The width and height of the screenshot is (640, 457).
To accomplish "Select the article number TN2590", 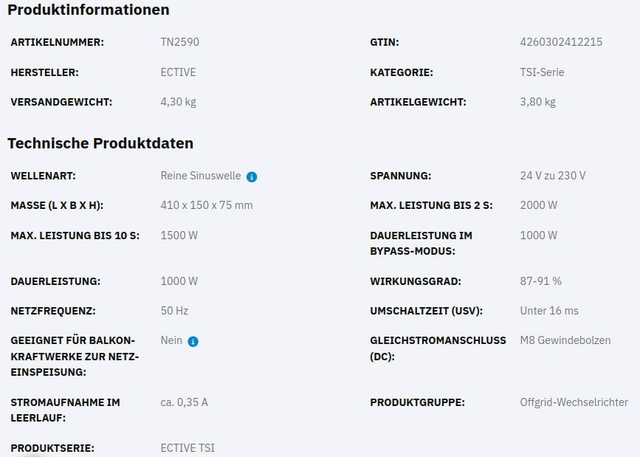I will pyautogui.click(x=179, y=42).
